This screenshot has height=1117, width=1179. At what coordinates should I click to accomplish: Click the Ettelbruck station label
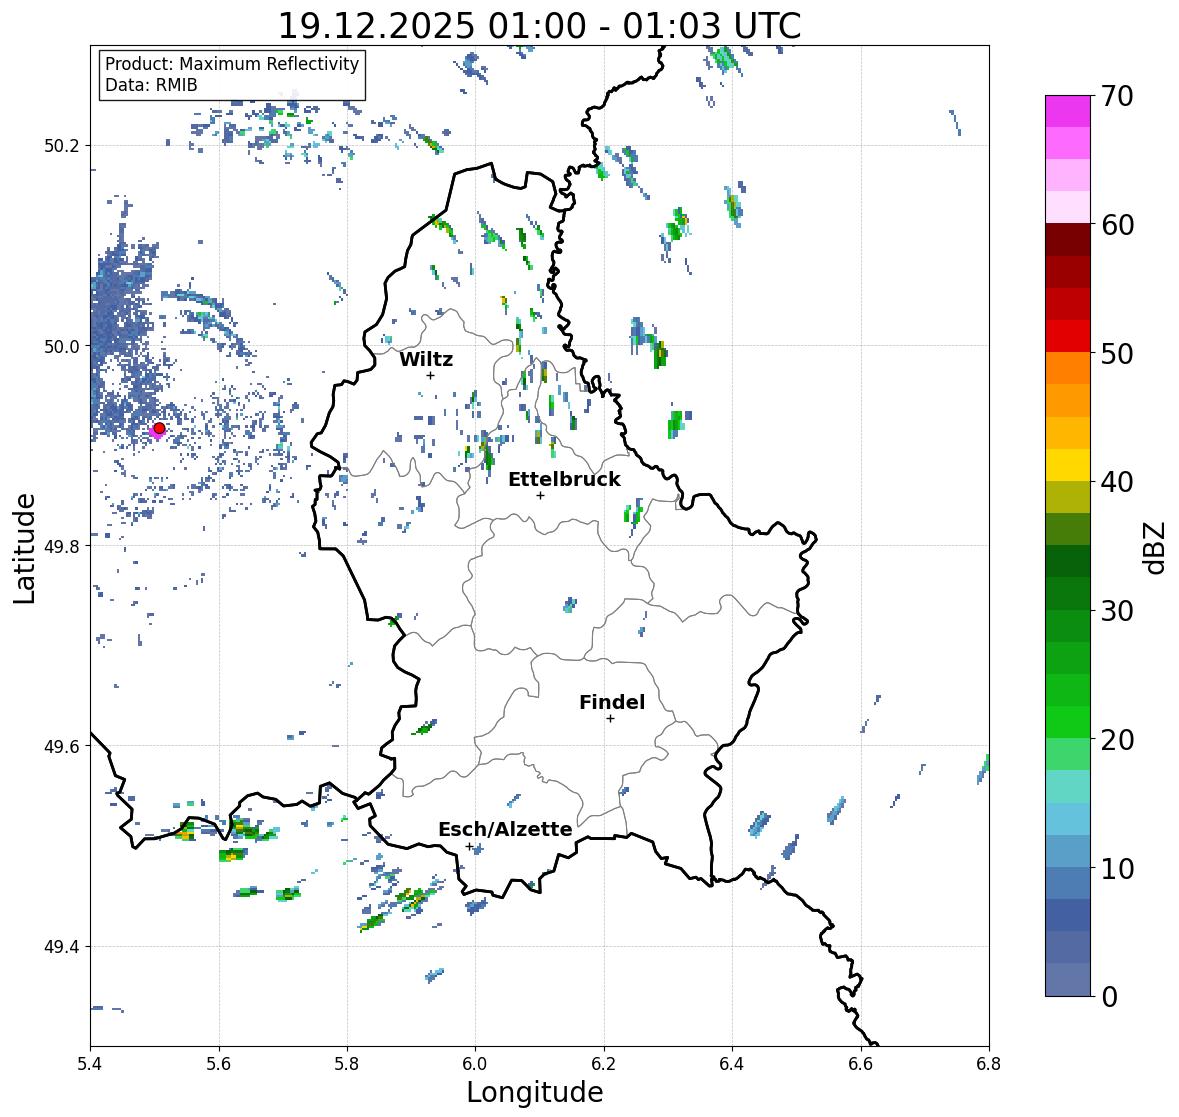565,479
